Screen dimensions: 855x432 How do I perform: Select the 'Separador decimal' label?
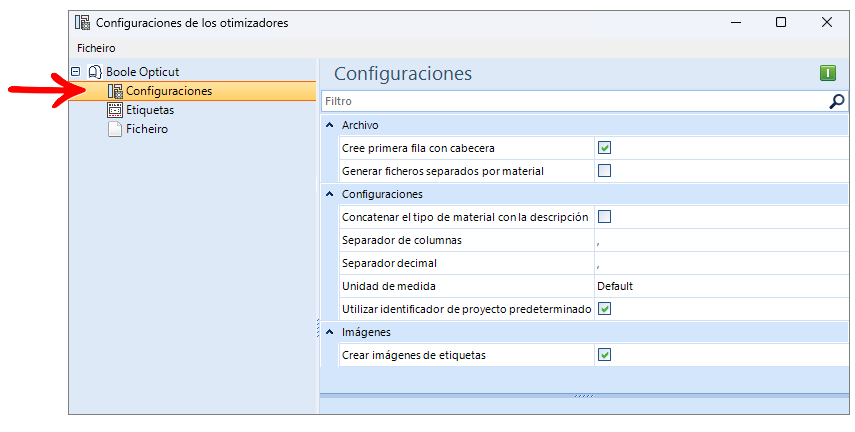(x=389, y=263)
